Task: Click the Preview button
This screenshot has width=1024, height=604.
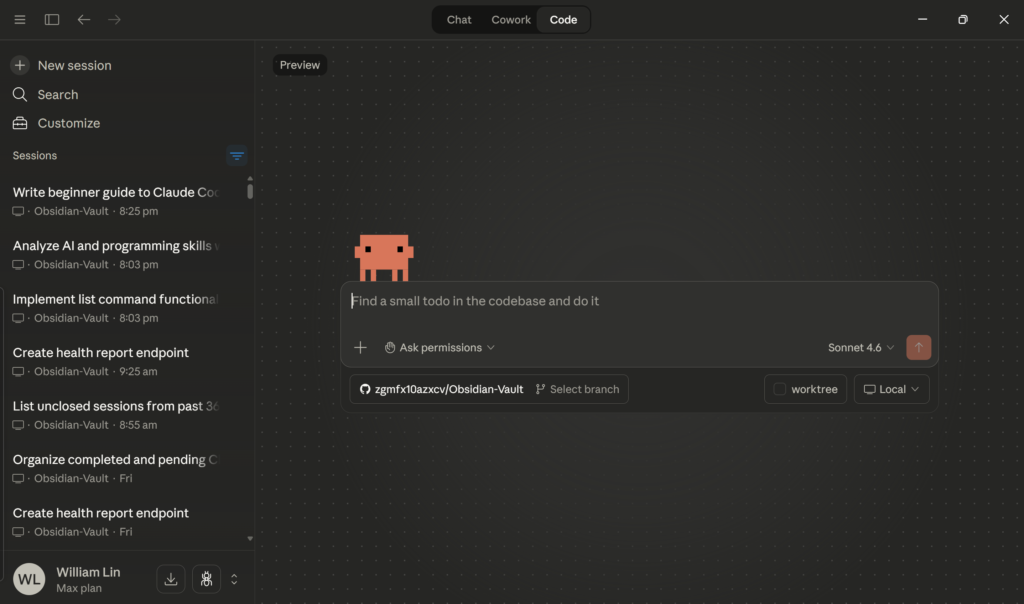Action: coord(300,65)
